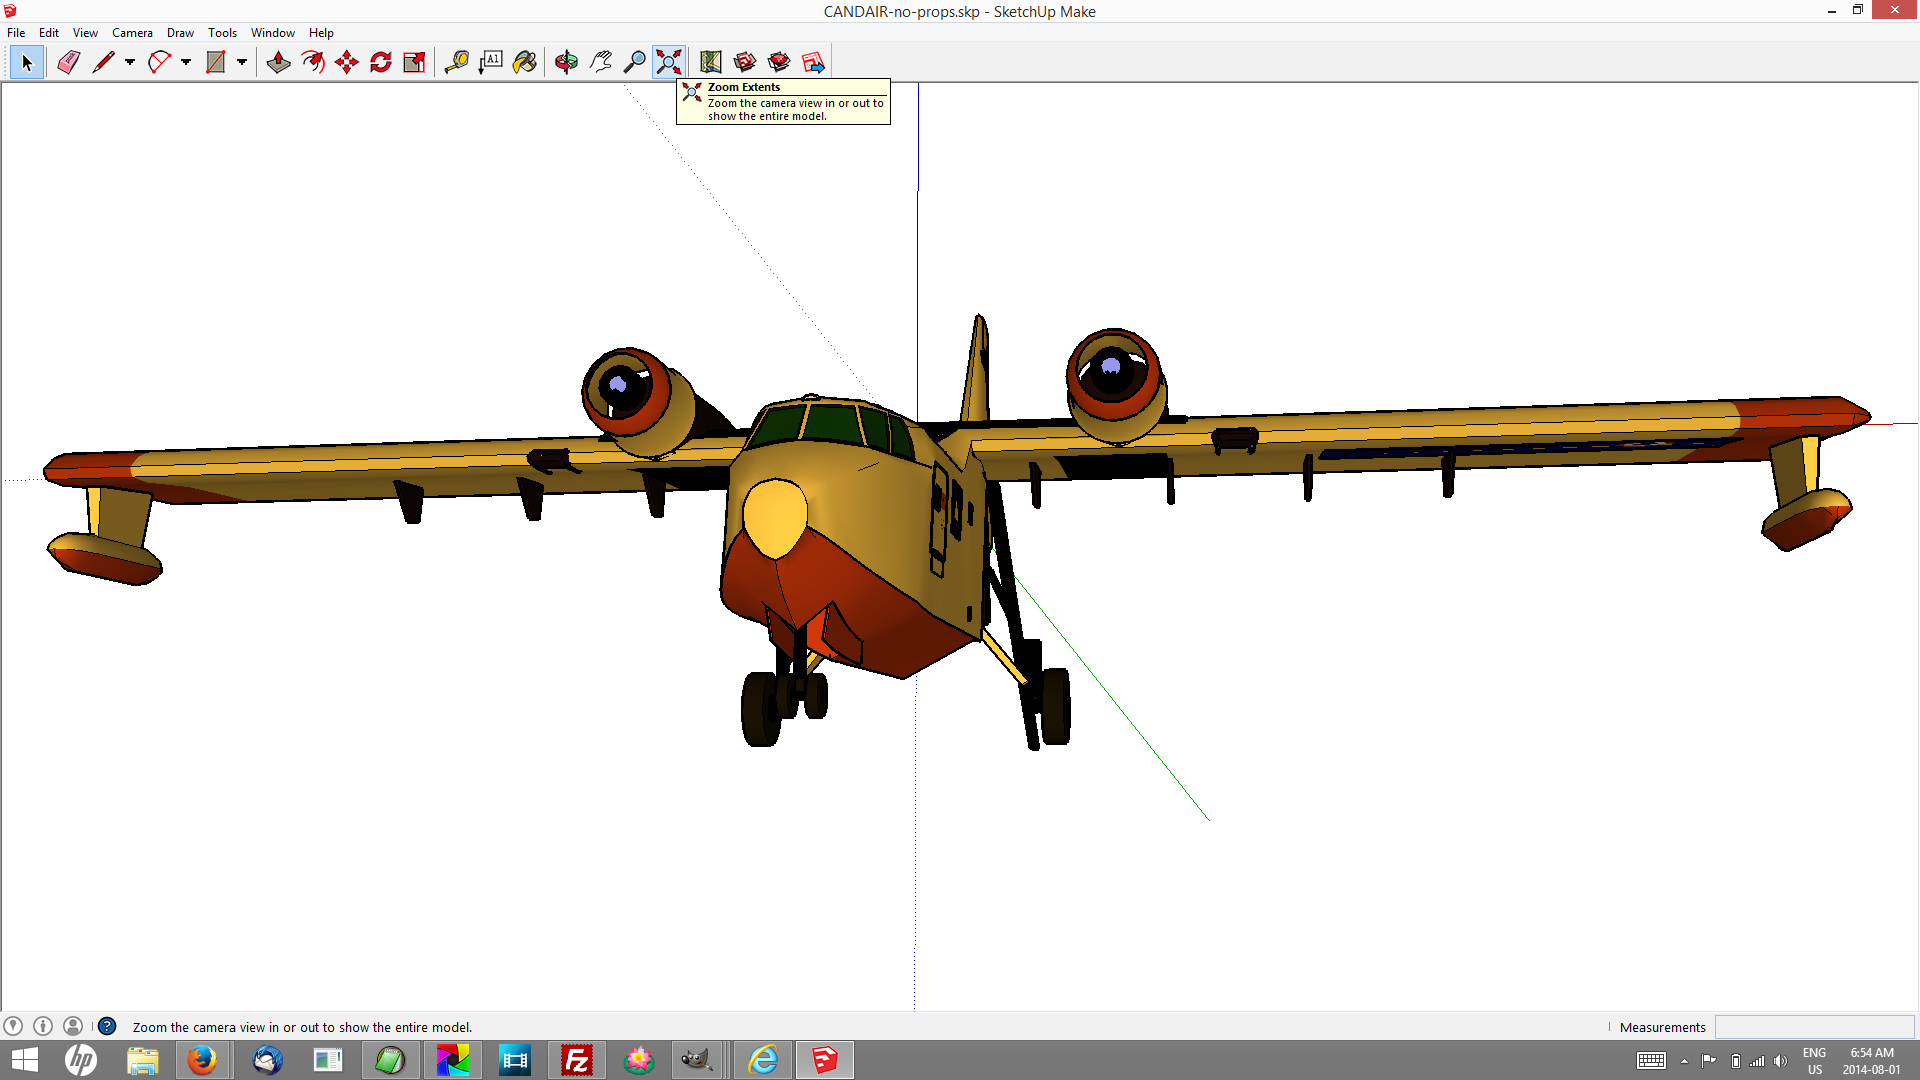Open GIMP from the taskbar
The height and width of the screenshot is (1080, 1920).
[696, 1060]
